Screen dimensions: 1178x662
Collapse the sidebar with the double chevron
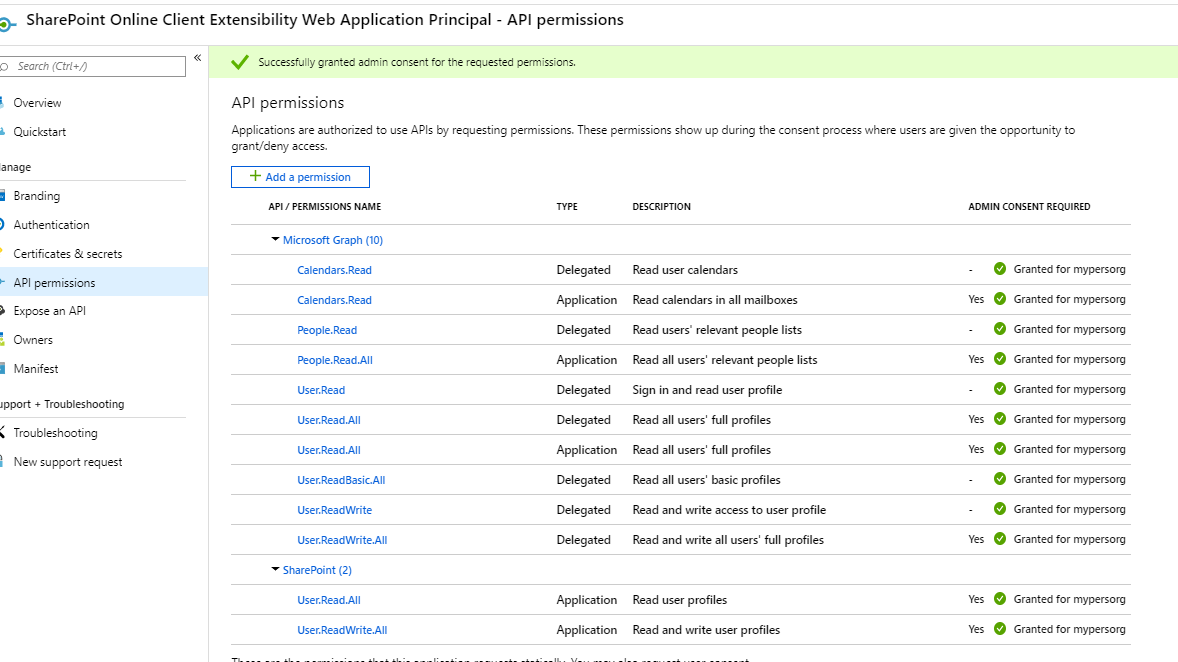(197, 58)
